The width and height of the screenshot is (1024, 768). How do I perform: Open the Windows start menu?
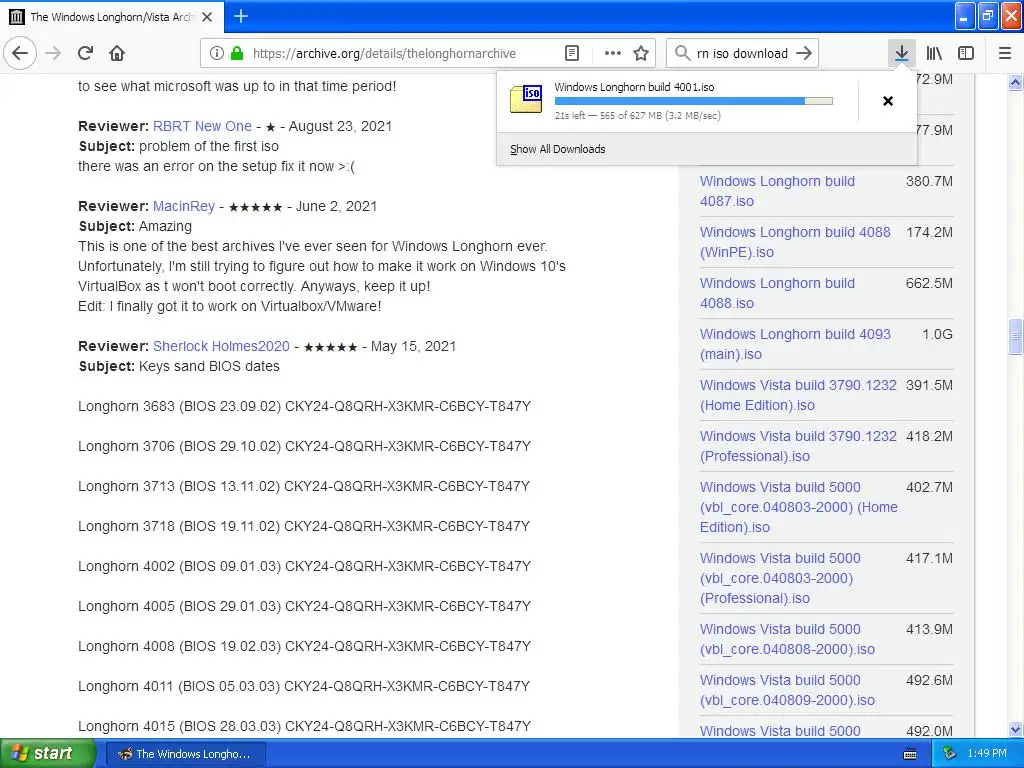[48, 754]
